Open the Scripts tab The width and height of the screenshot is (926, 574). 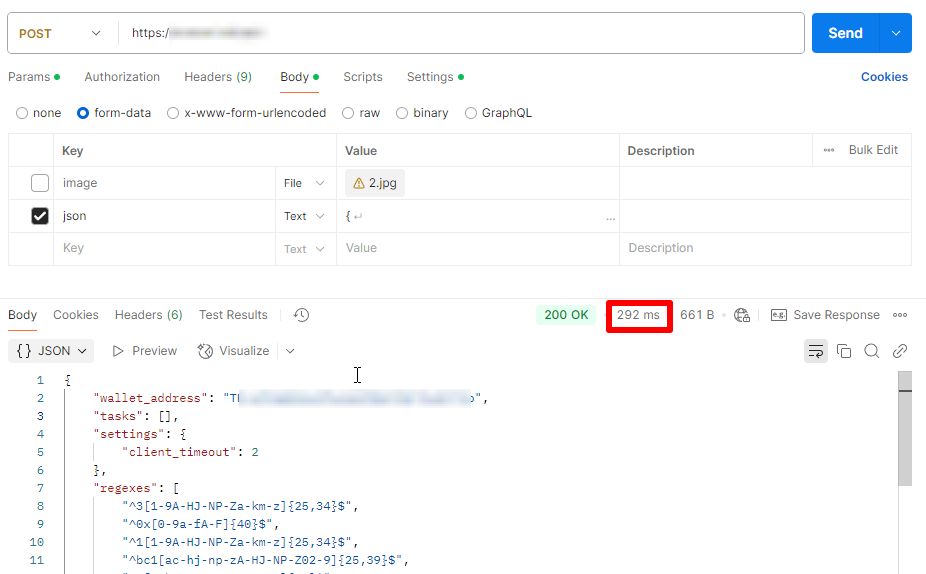363,77
